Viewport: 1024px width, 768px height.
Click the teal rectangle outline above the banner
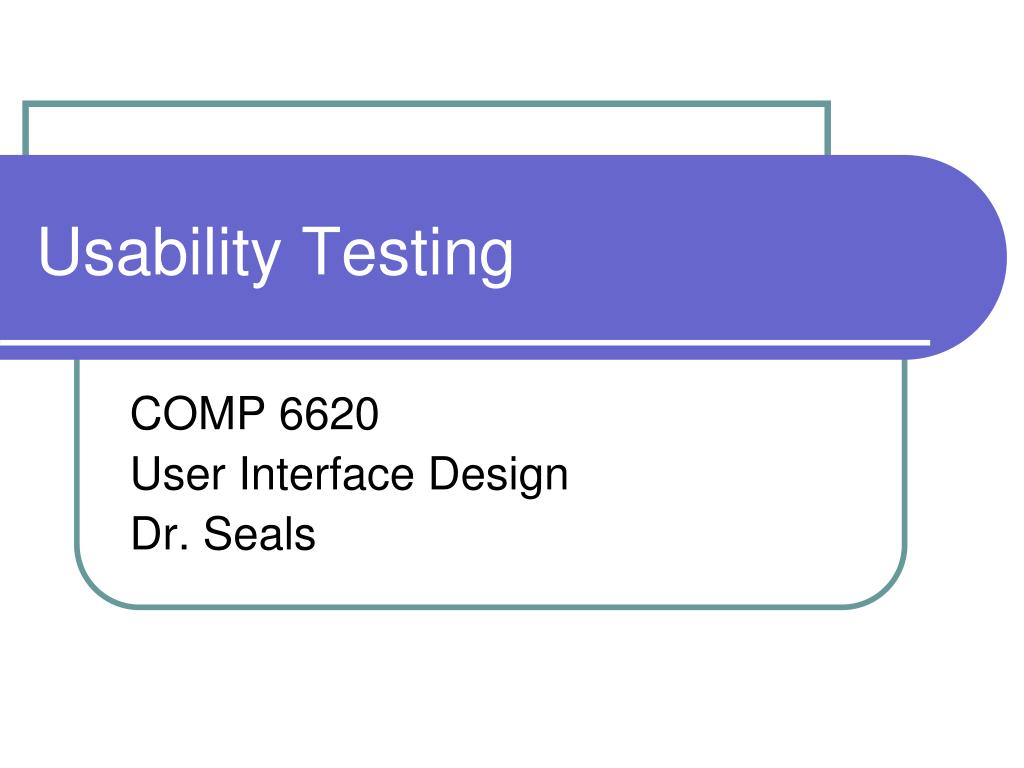coord(426,104)
